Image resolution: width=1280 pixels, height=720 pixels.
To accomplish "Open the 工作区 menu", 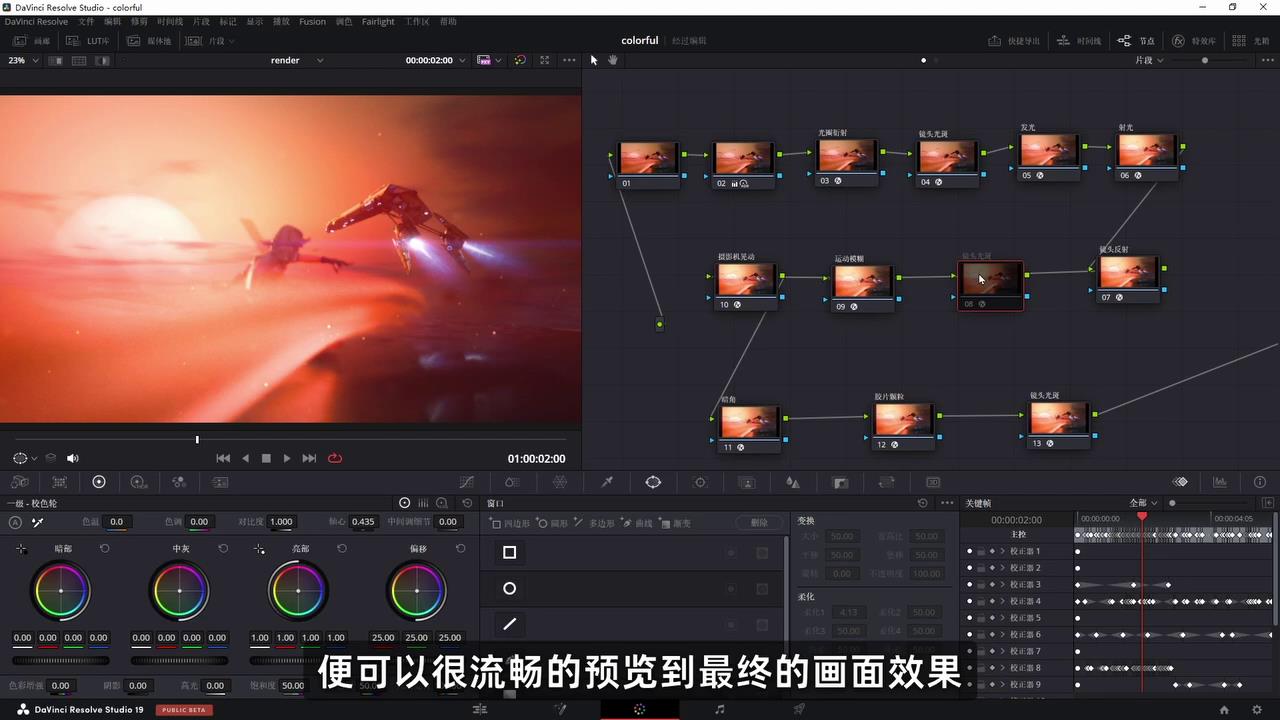I will point(418,21).
